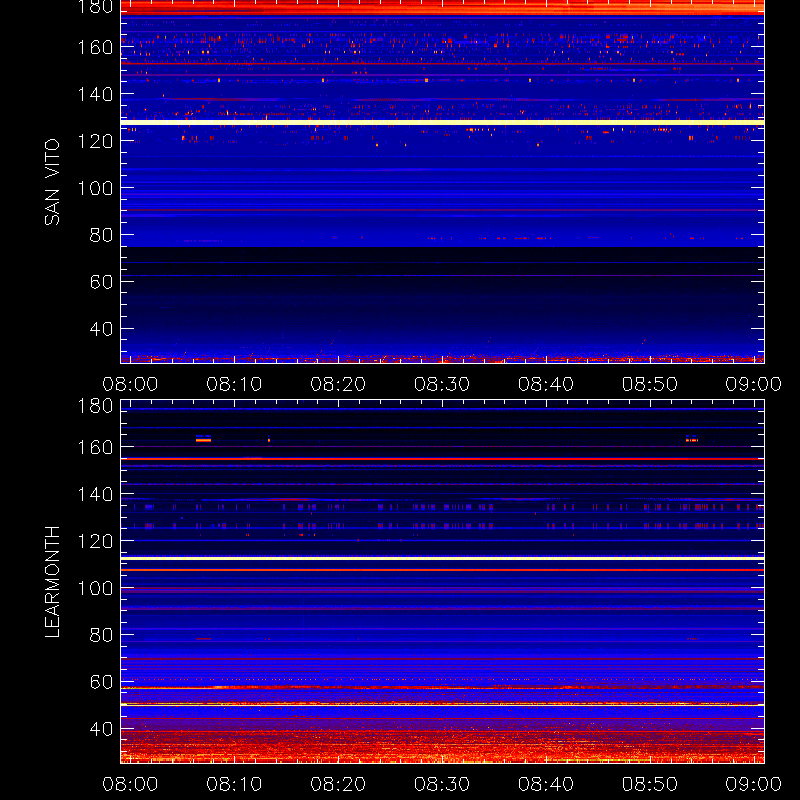Choose 08:40 time label under LEARMONTH plot
This screenshot has width=800, height=800.
coord(546,784)
